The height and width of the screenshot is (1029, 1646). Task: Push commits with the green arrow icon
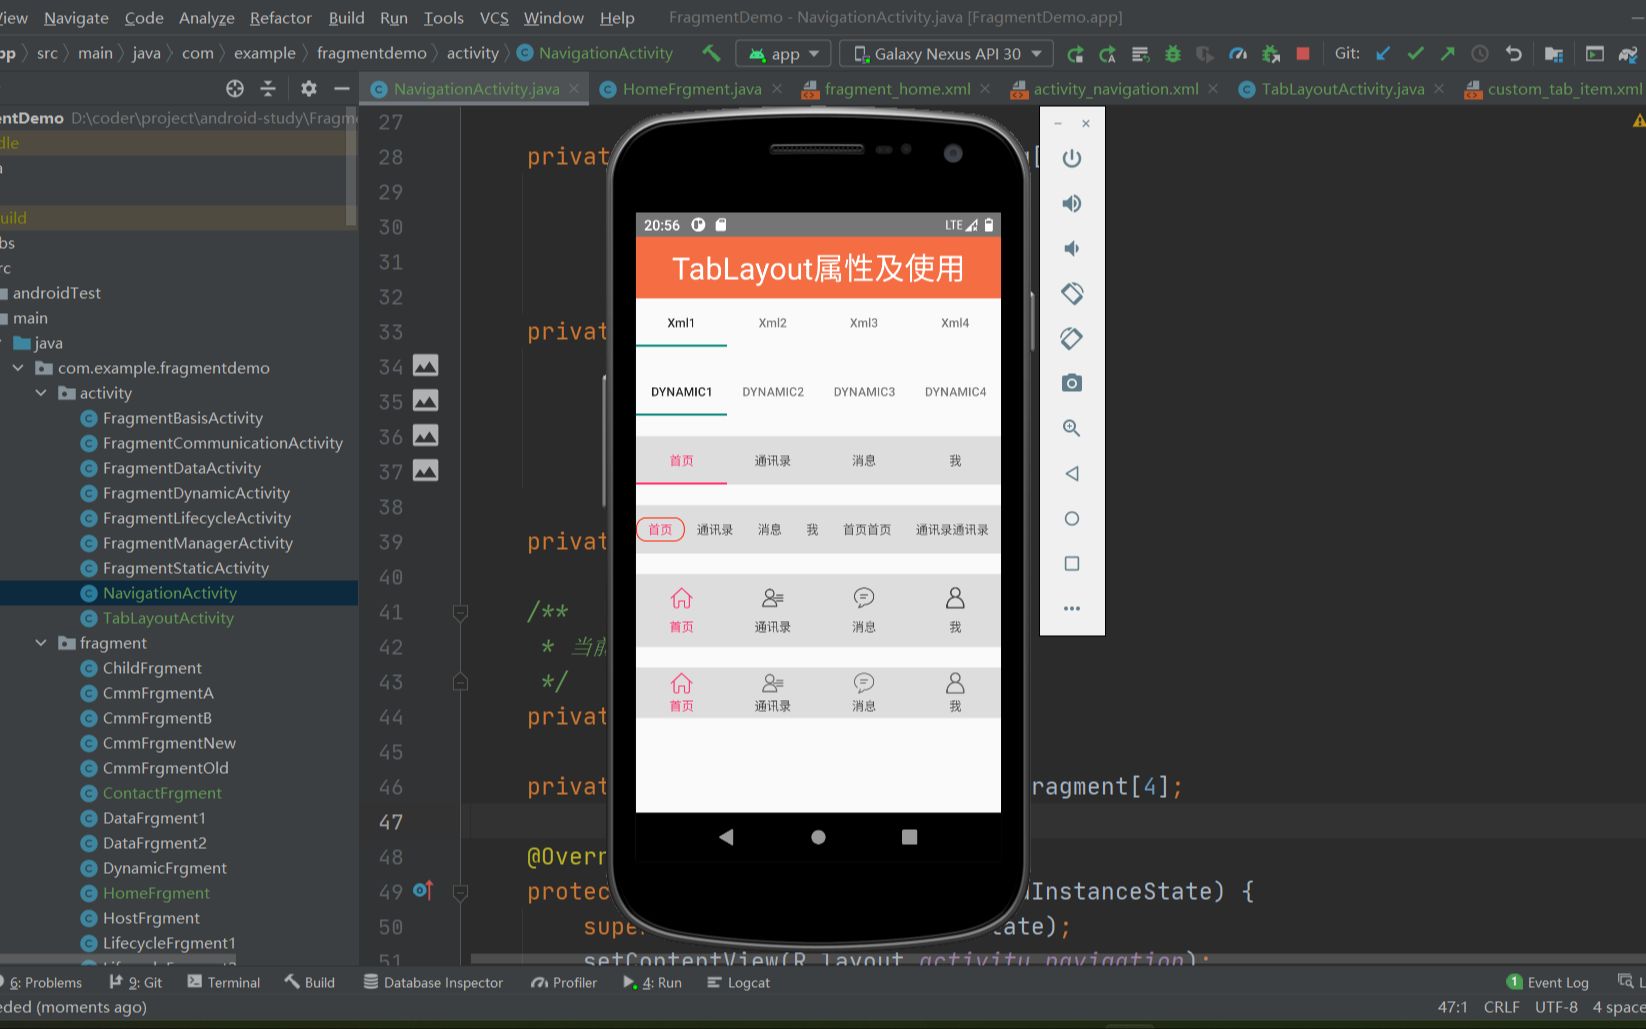click(1447, 53)
